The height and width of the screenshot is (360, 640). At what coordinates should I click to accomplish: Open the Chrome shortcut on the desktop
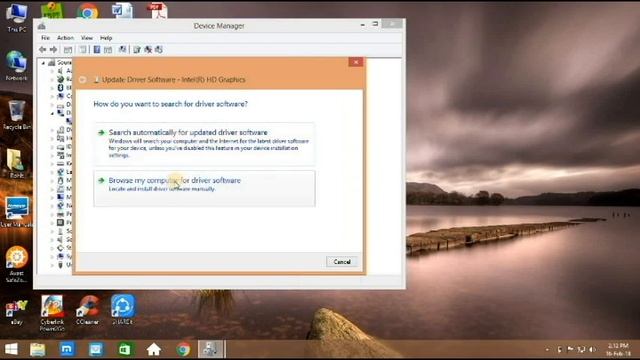(88, 12)
